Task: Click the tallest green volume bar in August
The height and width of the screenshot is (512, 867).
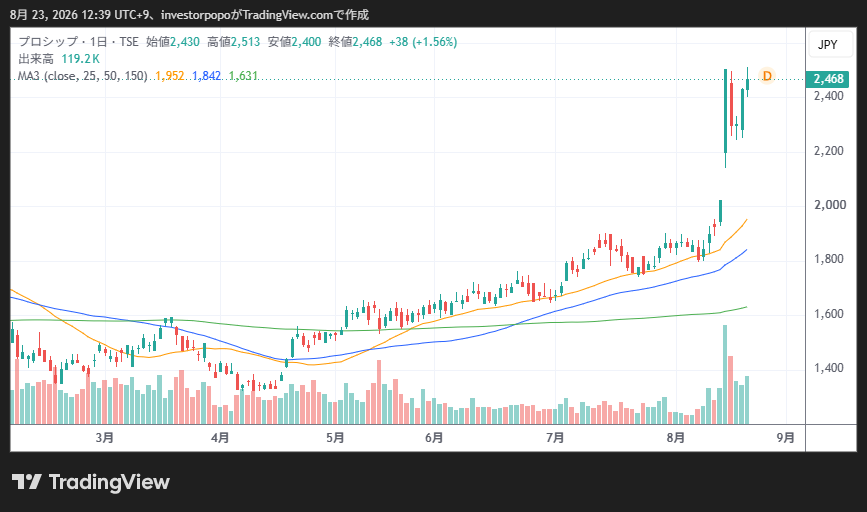Action: tap(725, 374)
